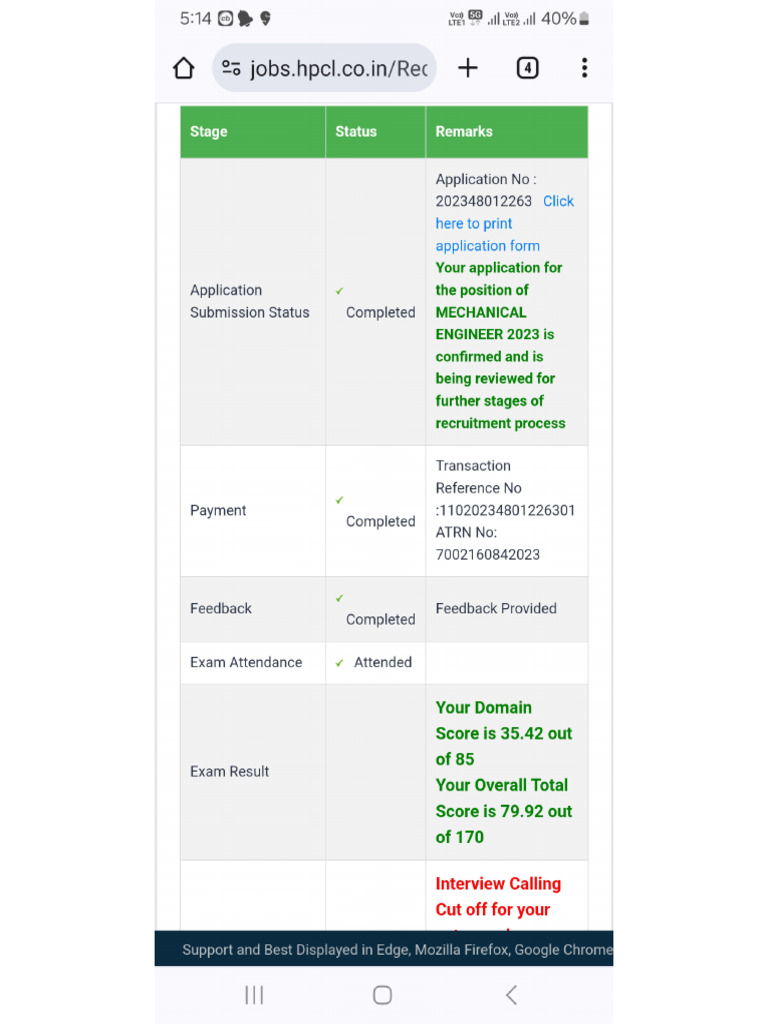Tap the battery icon in status bar
The image size is (768, 1024).
[584, 18]
